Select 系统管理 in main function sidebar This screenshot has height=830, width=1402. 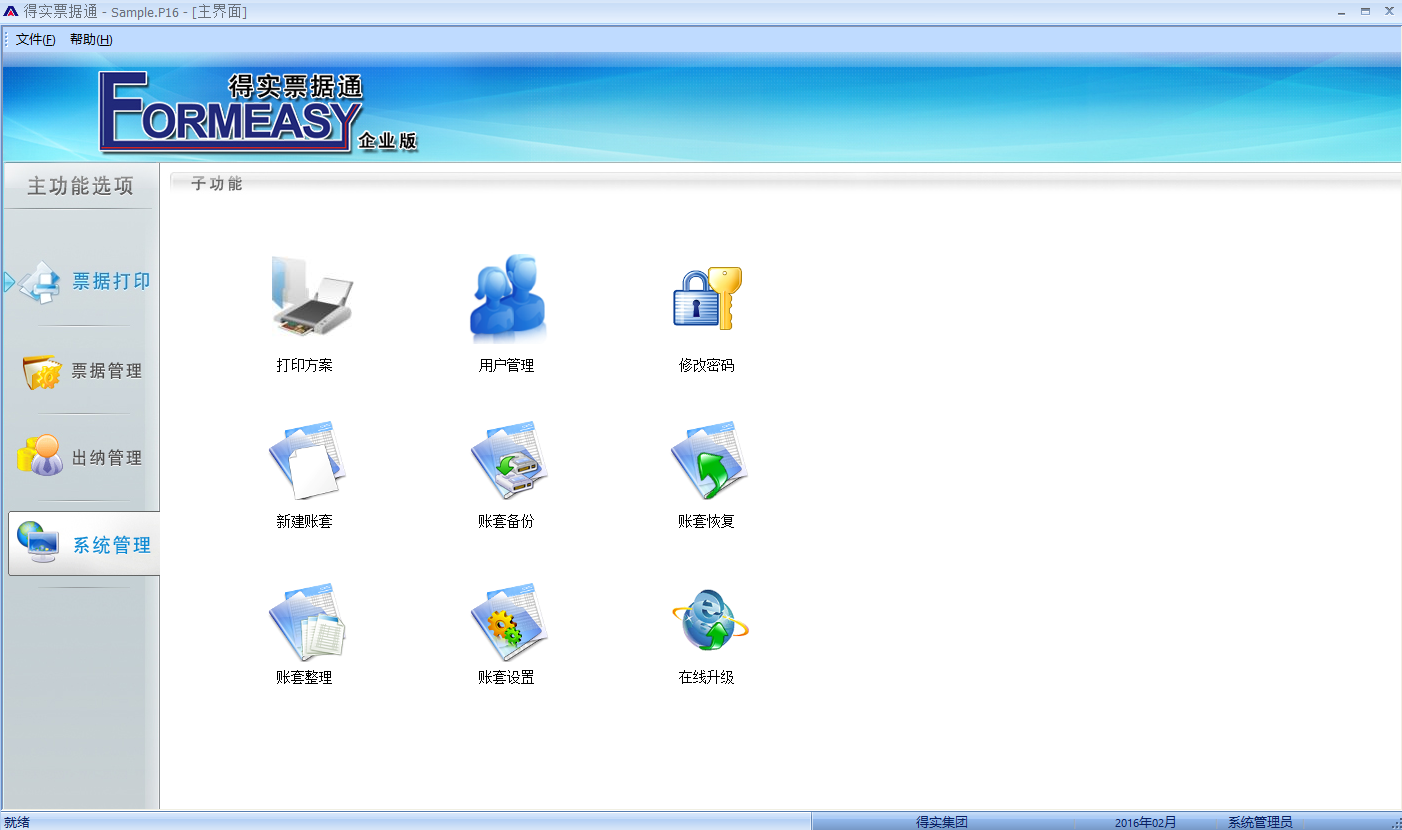[x=84, y=544]
